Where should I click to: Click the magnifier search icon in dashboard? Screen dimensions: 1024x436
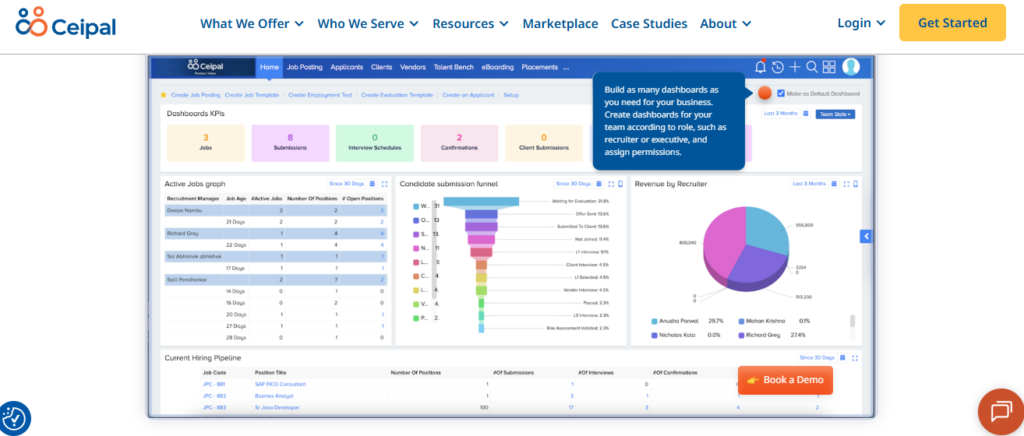tap(812, 67)
